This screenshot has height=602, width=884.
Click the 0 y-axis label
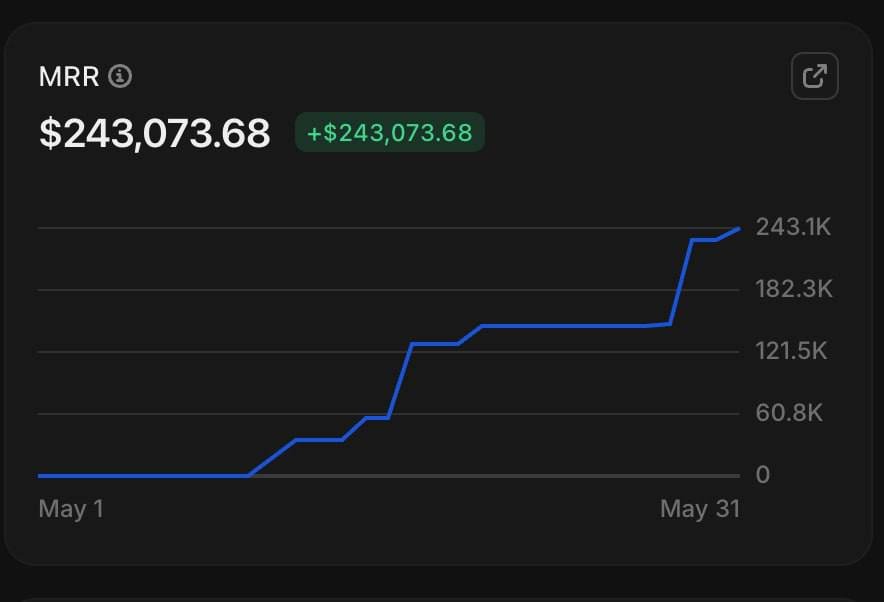(762, 475)
